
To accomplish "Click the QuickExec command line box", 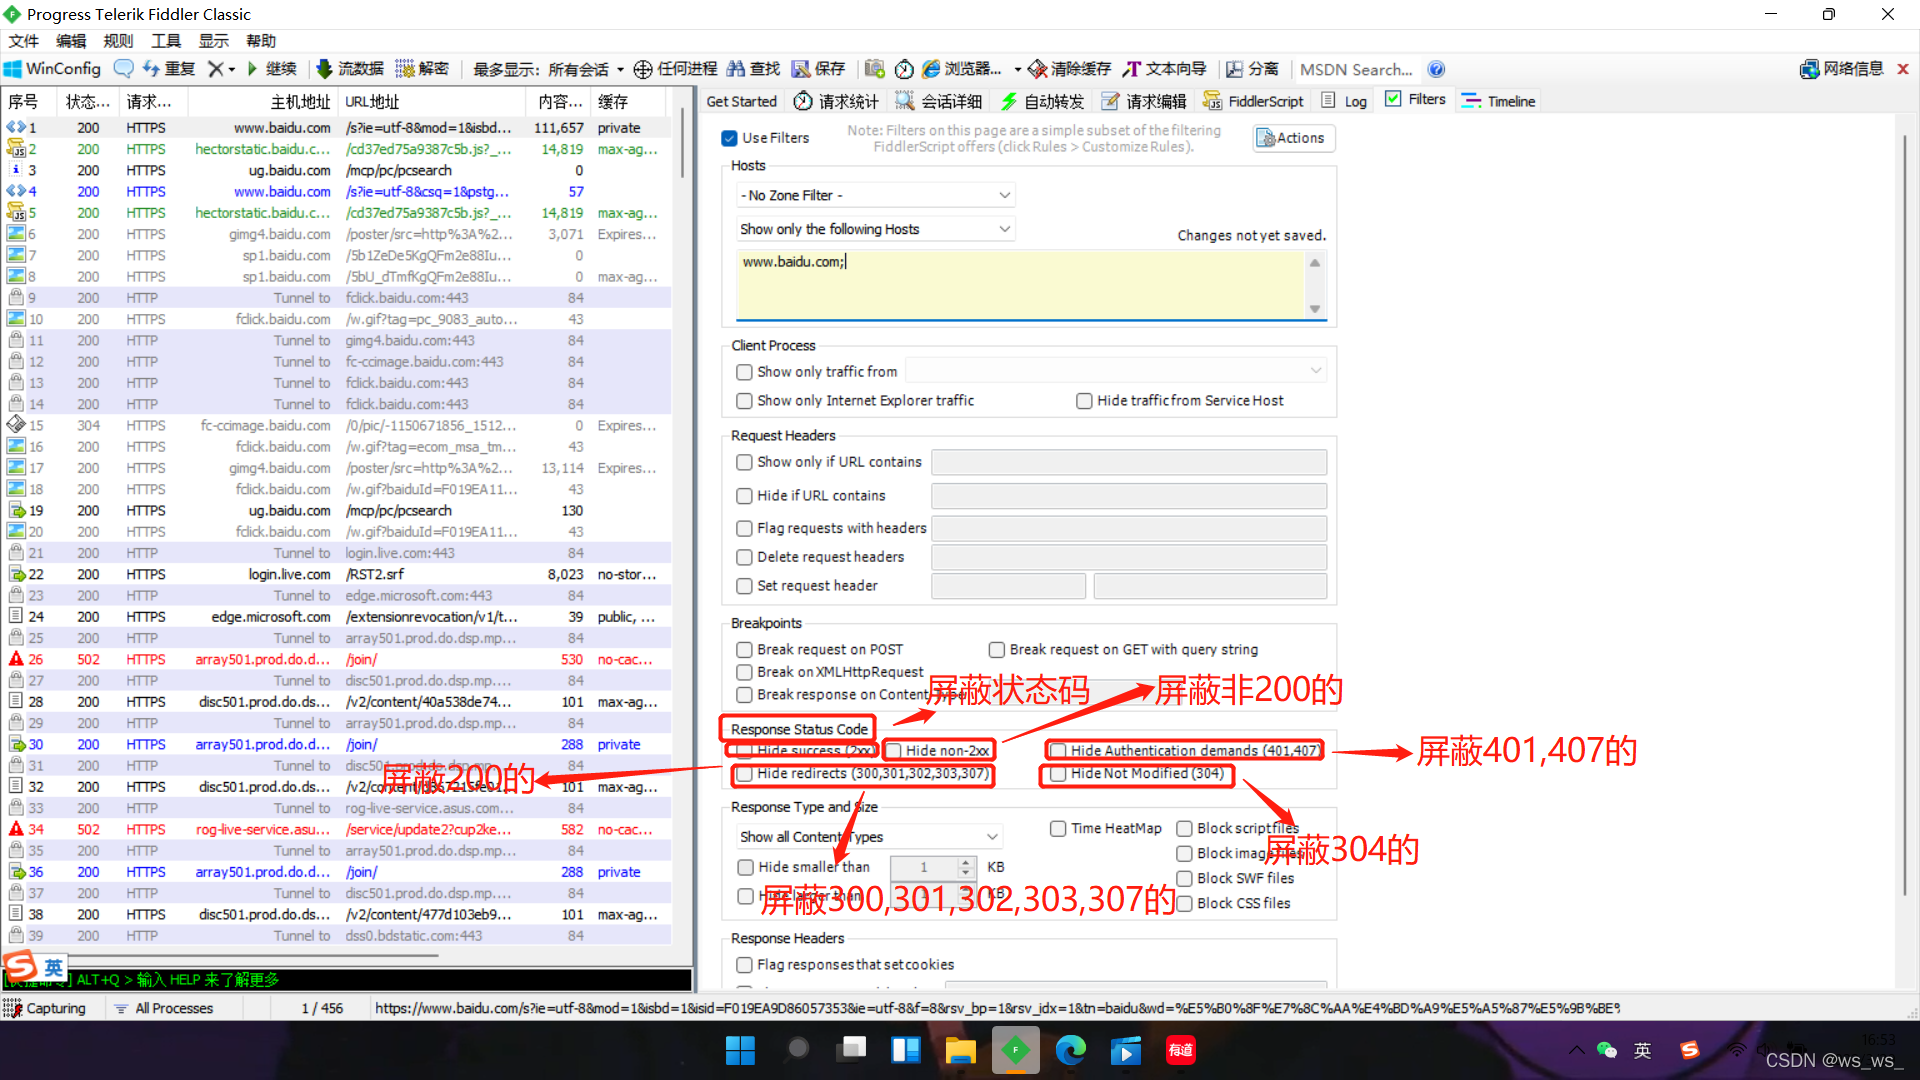I will [x=346, y=980].
